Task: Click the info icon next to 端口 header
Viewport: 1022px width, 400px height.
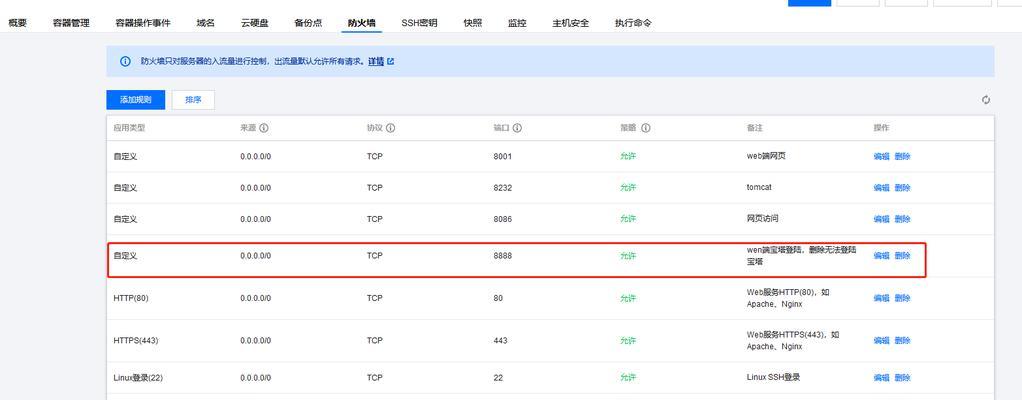Action: click(x=517, y=128)
